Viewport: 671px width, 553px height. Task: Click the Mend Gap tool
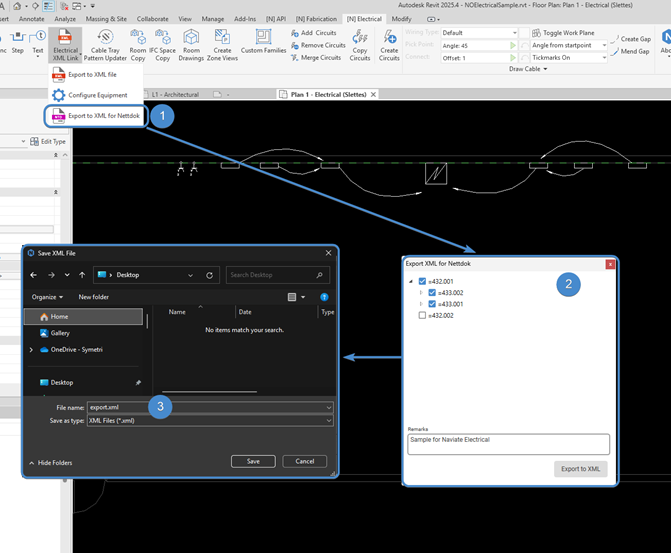pyautogui.click(x=630, y=51)
